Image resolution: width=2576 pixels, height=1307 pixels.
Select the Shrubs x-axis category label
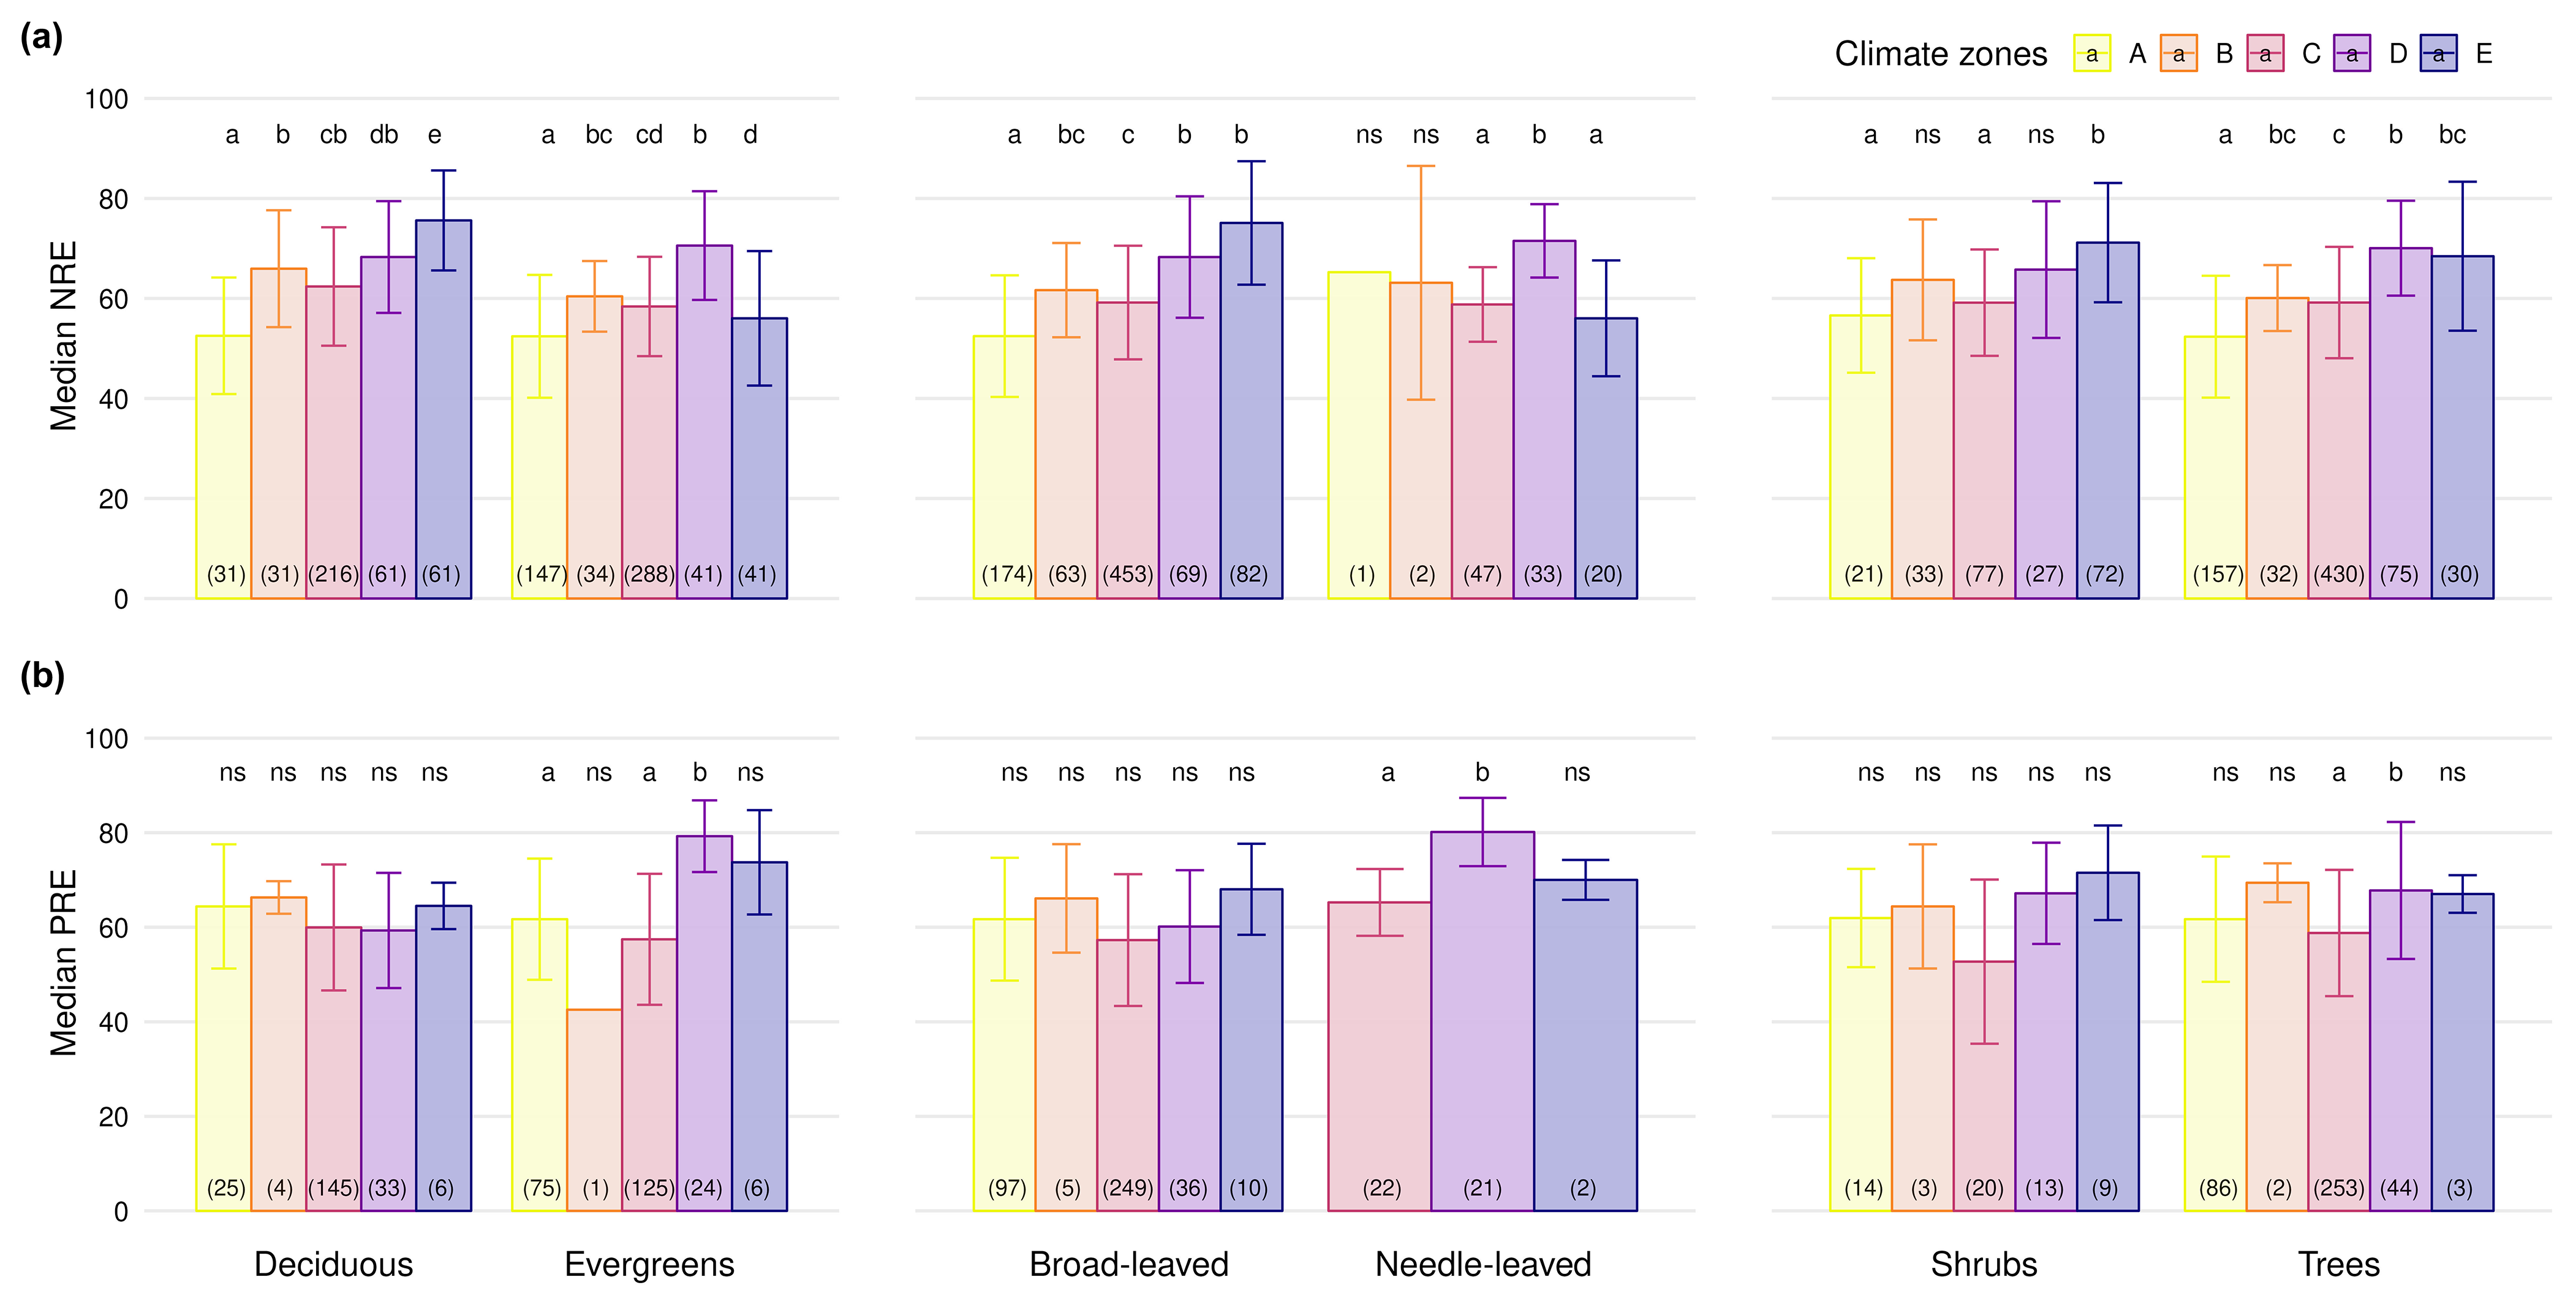(x=1983, y=1264)
